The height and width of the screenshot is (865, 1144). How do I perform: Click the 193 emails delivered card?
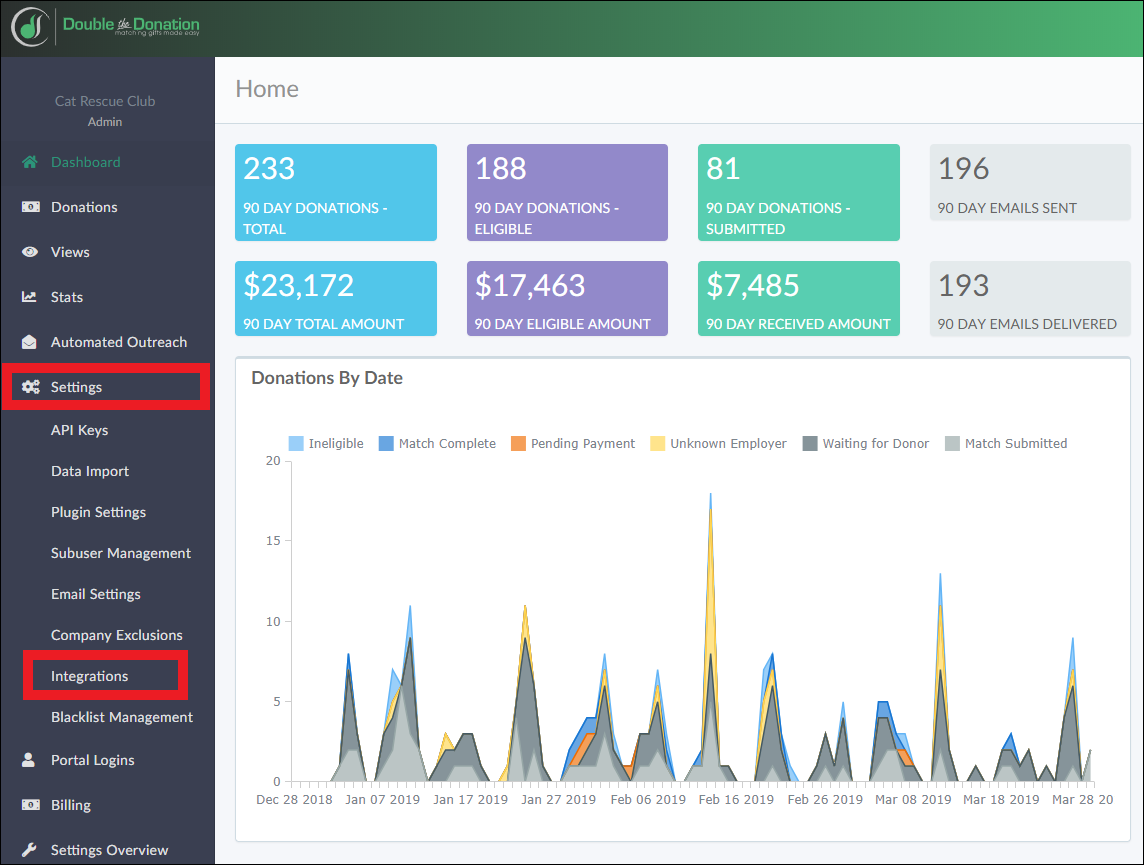(1030, 298)
